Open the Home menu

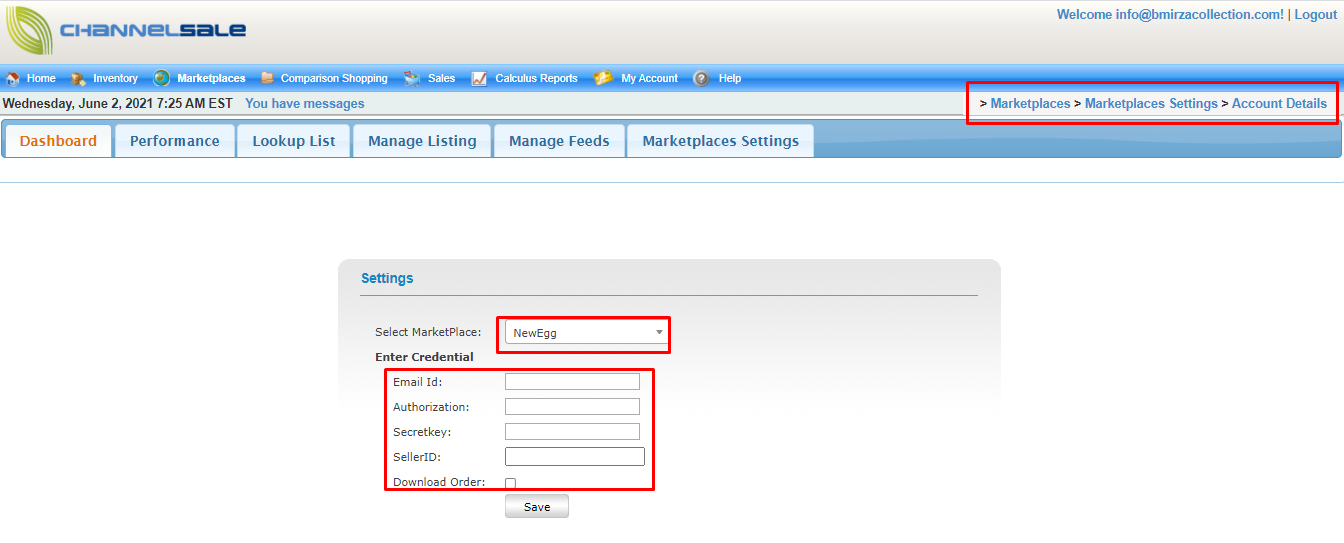pos(41,78)
